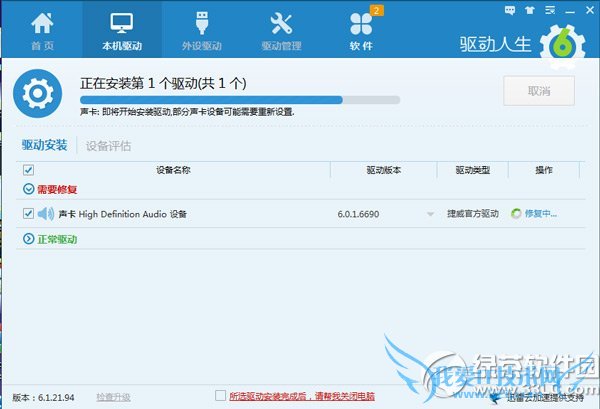Open driver version 6.0.1.6690 dropdown arrow
The height and width of the screenshot is (409, 600).
pos(430,214)
